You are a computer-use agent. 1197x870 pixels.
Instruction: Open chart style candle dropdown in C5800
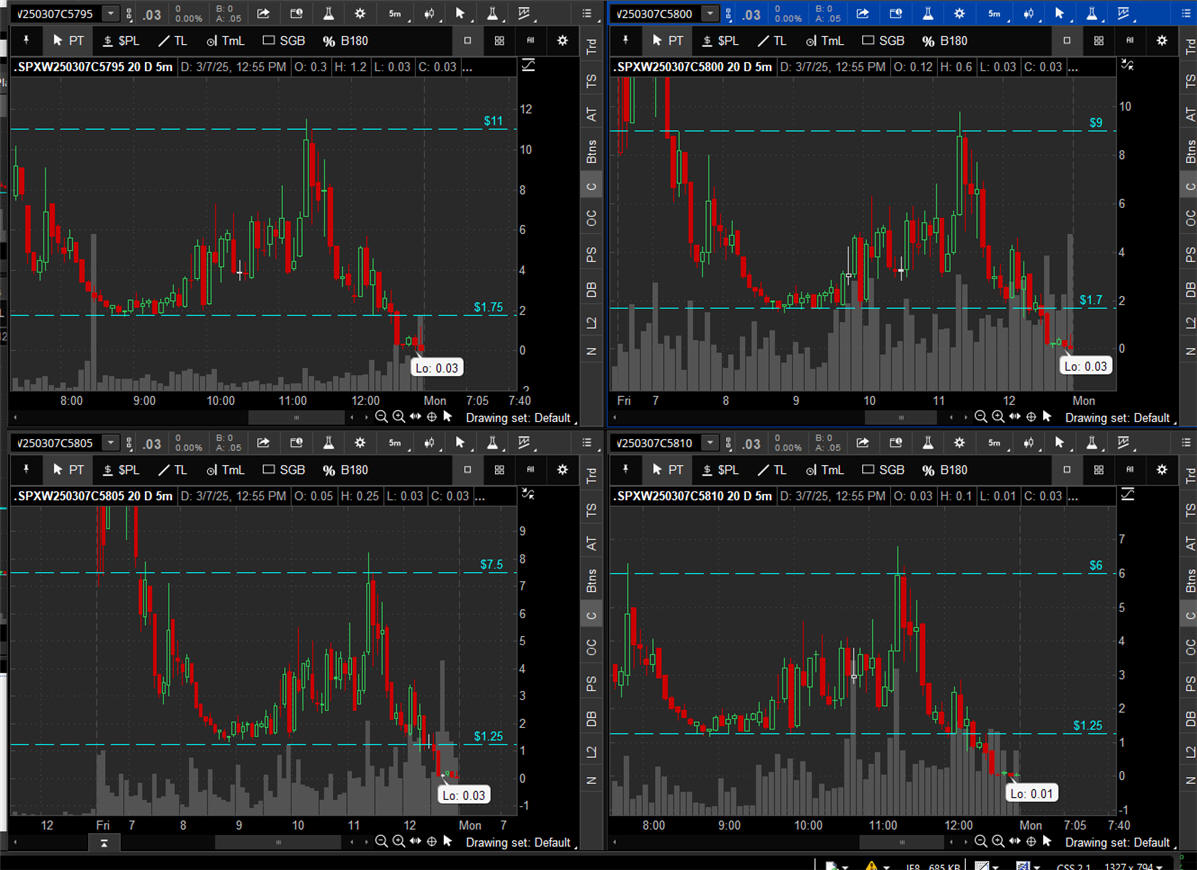(x=1030, y=14)
